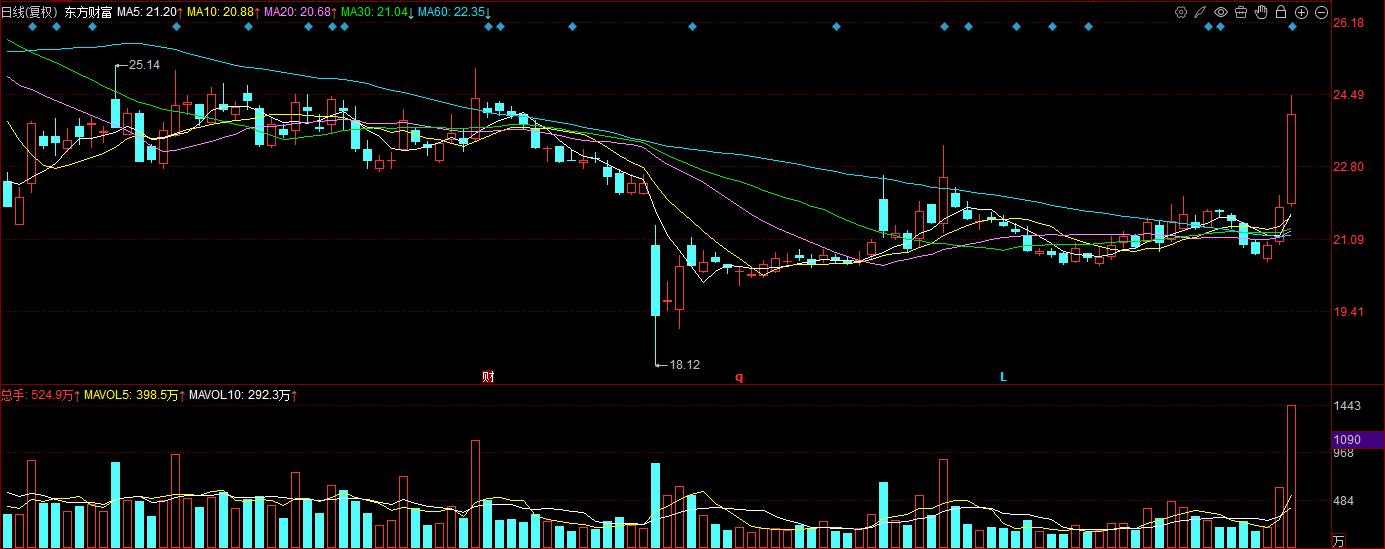
Task: Select the latest large red candlestick
Action: coord(1292,158)
